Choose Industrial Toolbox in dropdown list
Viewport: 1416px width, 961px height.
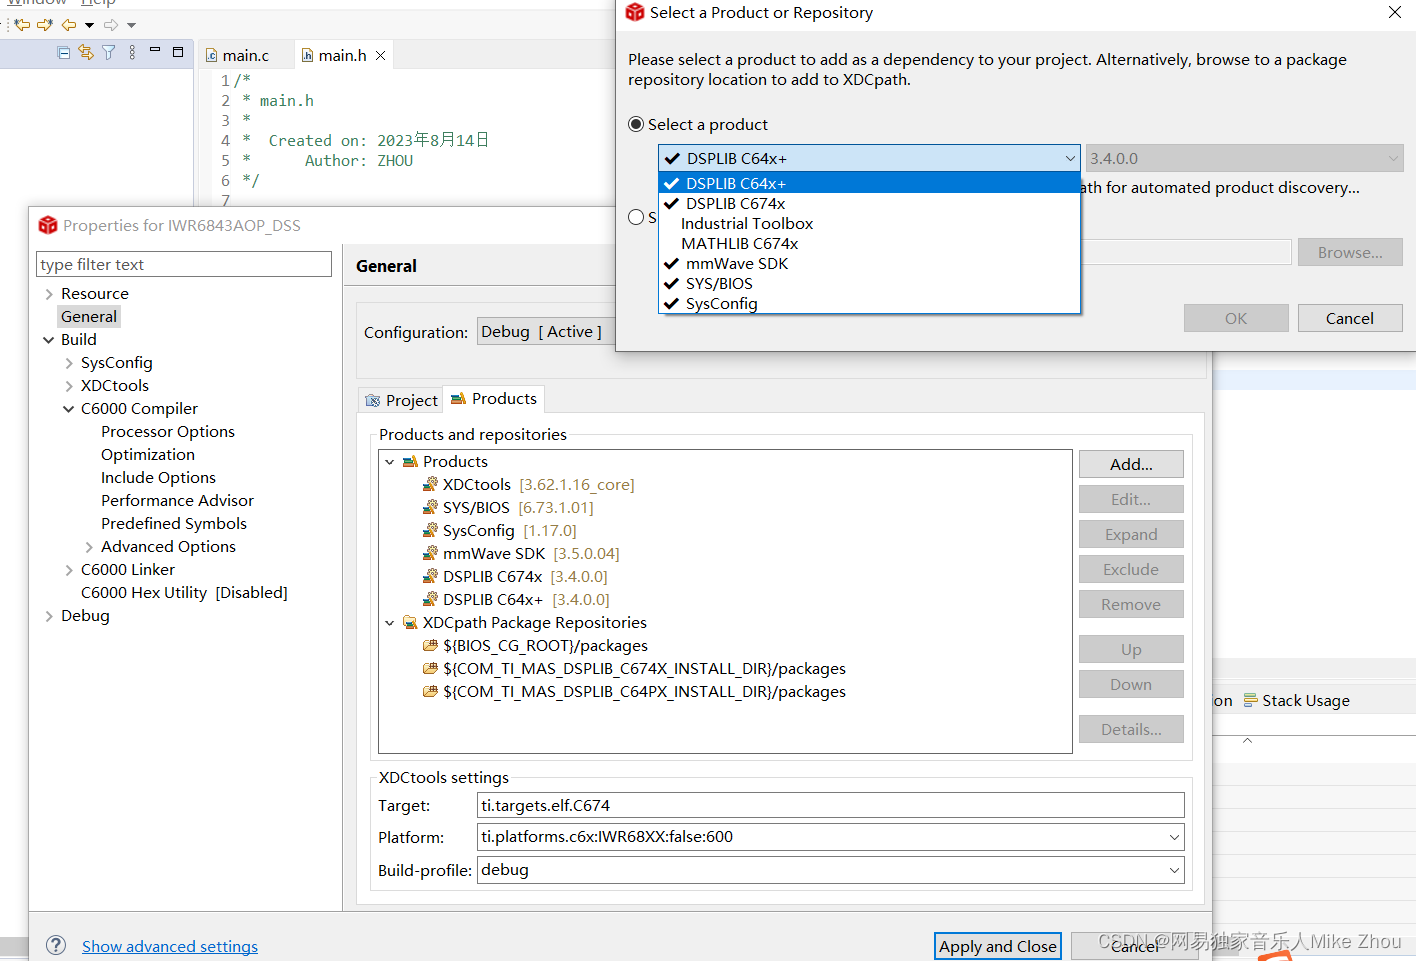[x=869, y=224]
